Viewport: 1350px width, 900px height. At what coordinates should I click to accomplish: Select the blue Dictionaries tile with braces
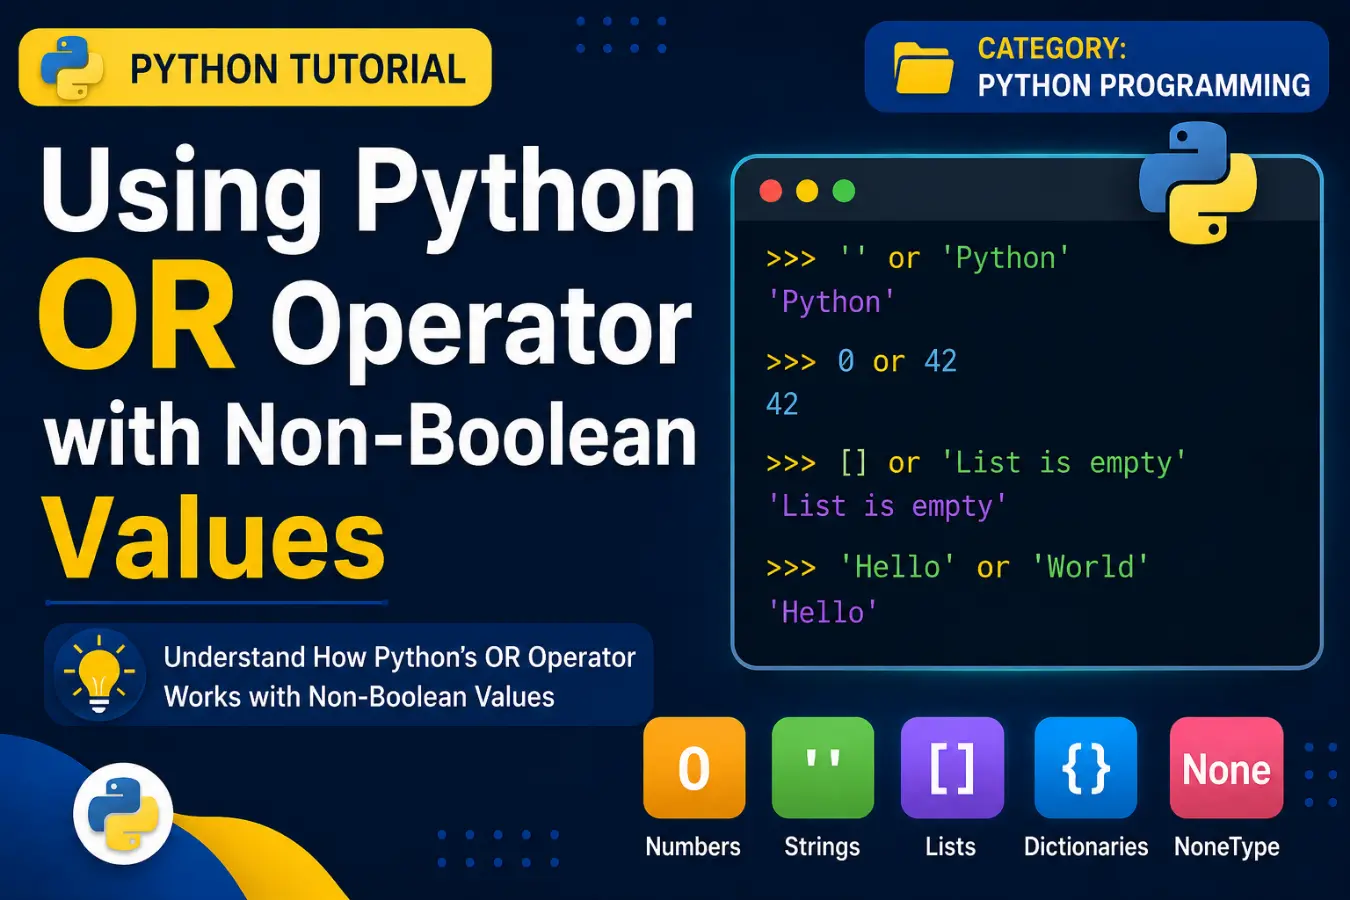click(x=1086, y=767)
